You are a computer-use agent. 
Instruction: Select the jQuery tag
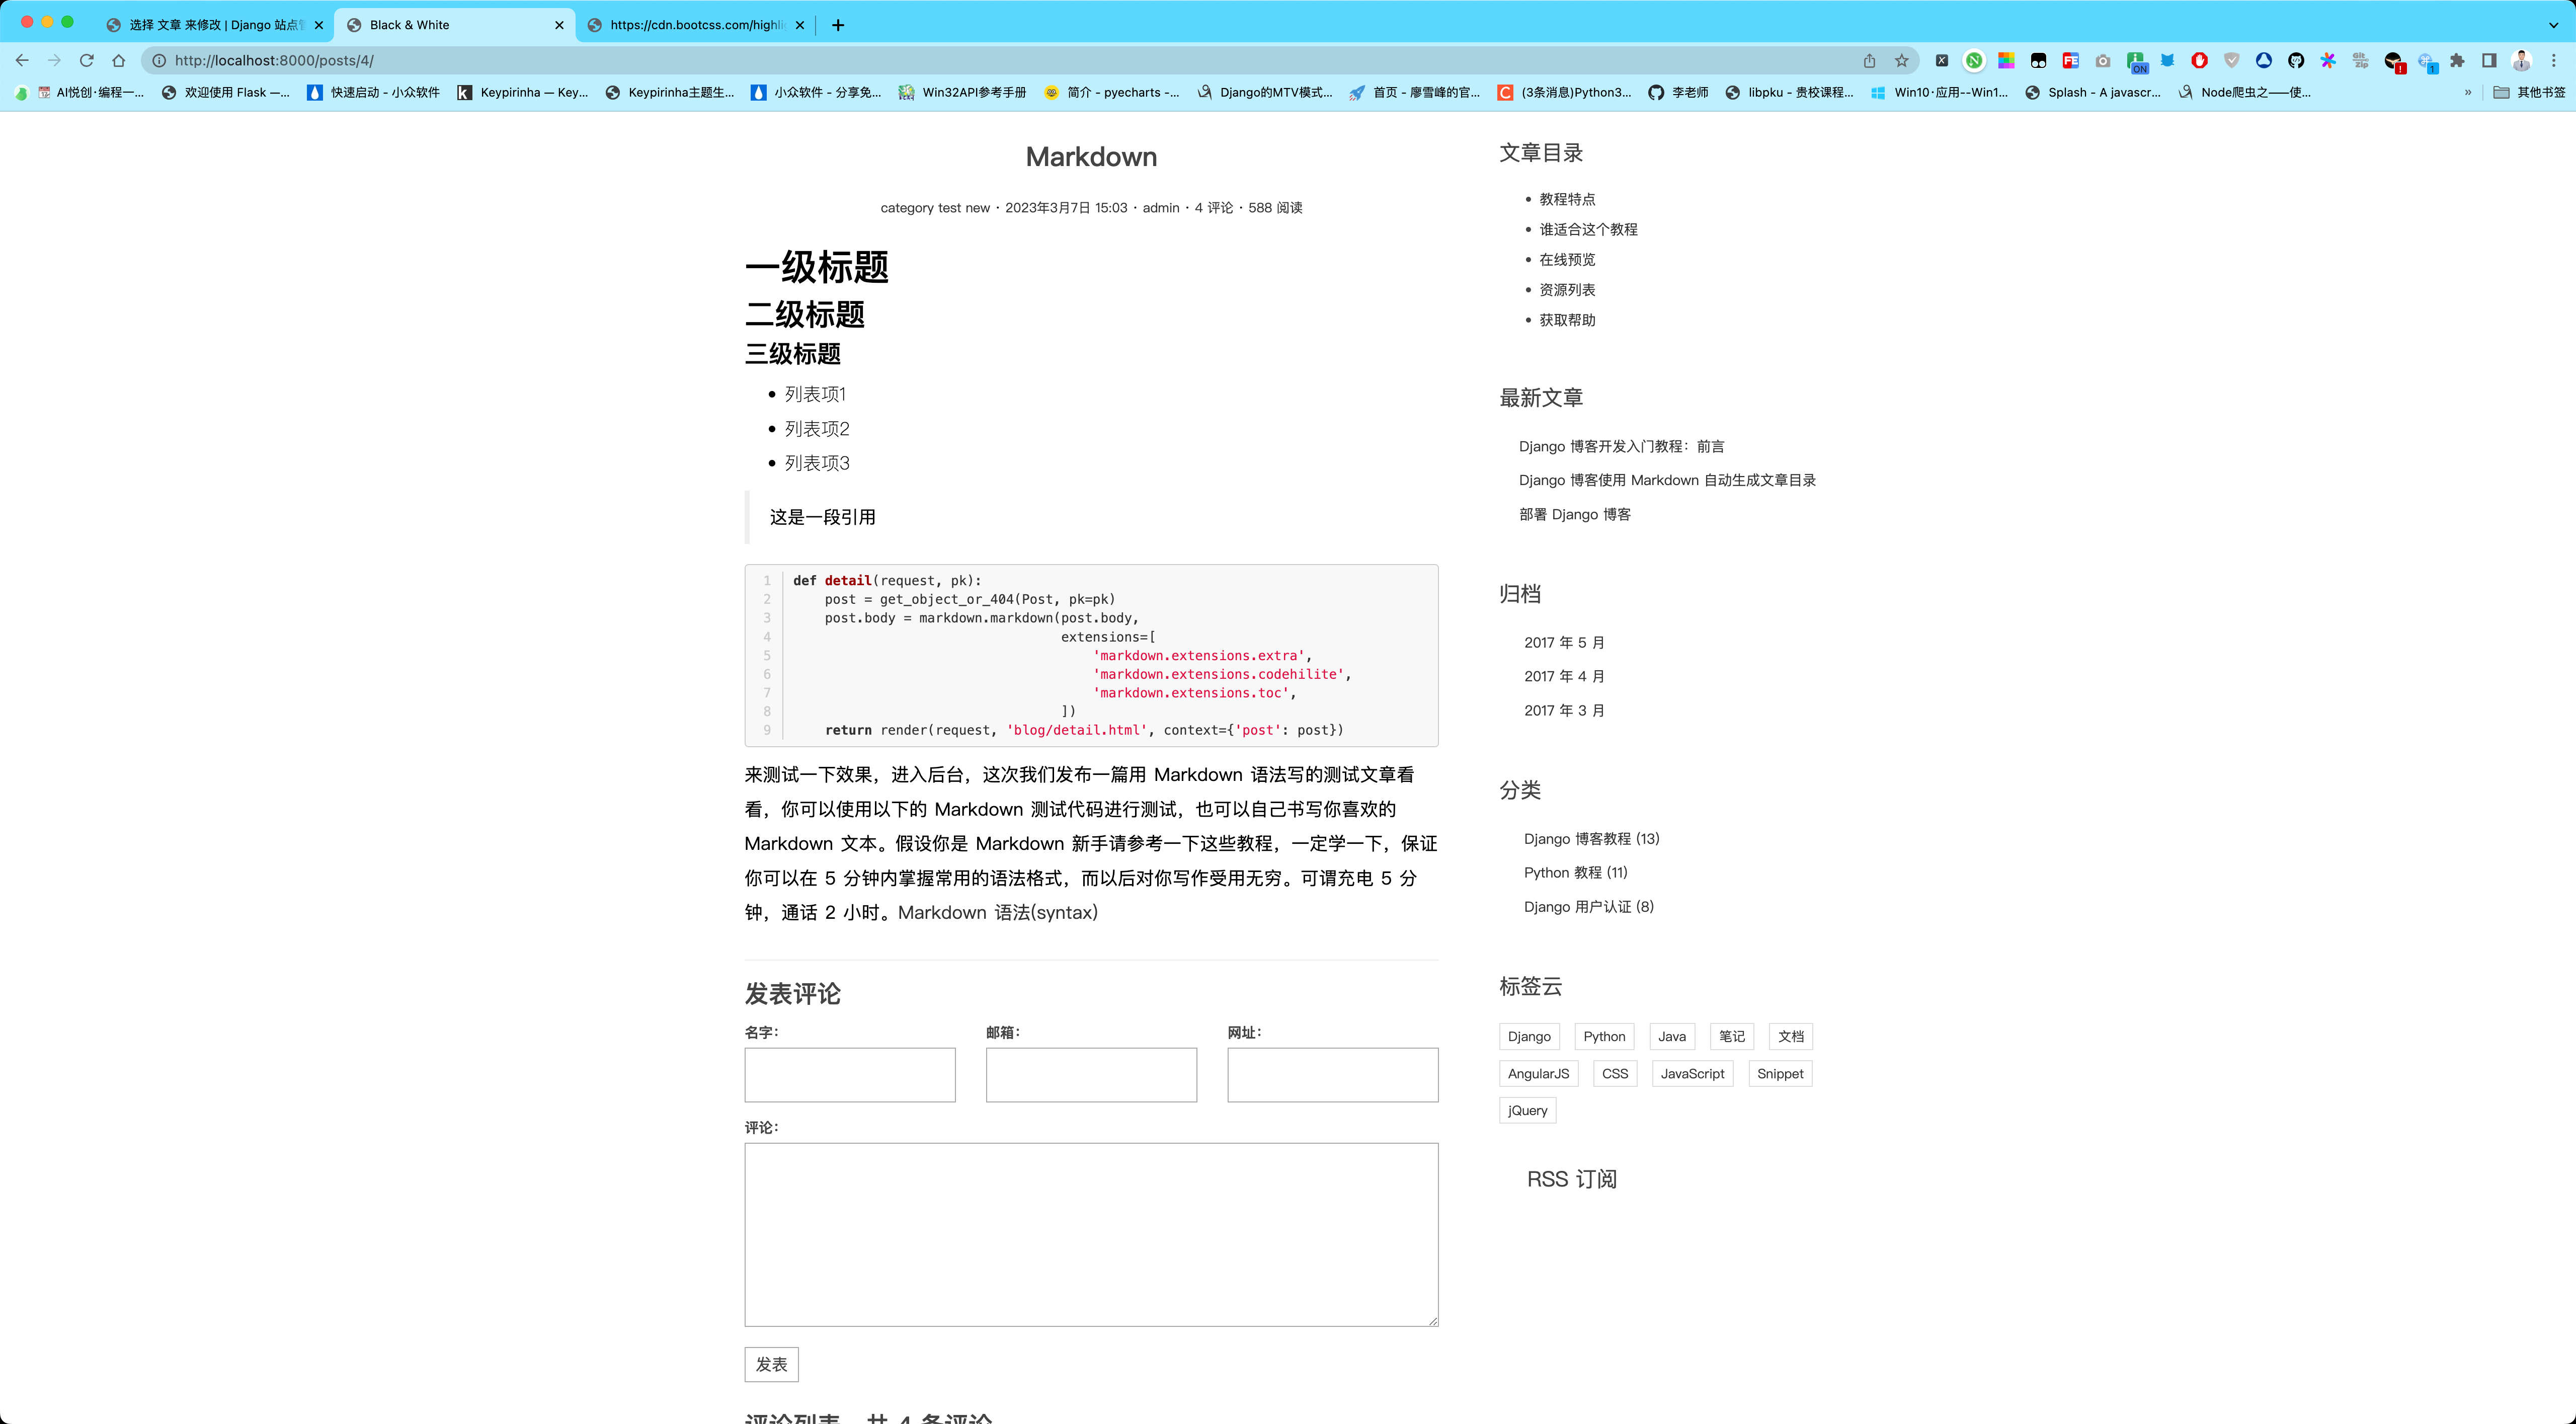pos(1527,1110)
